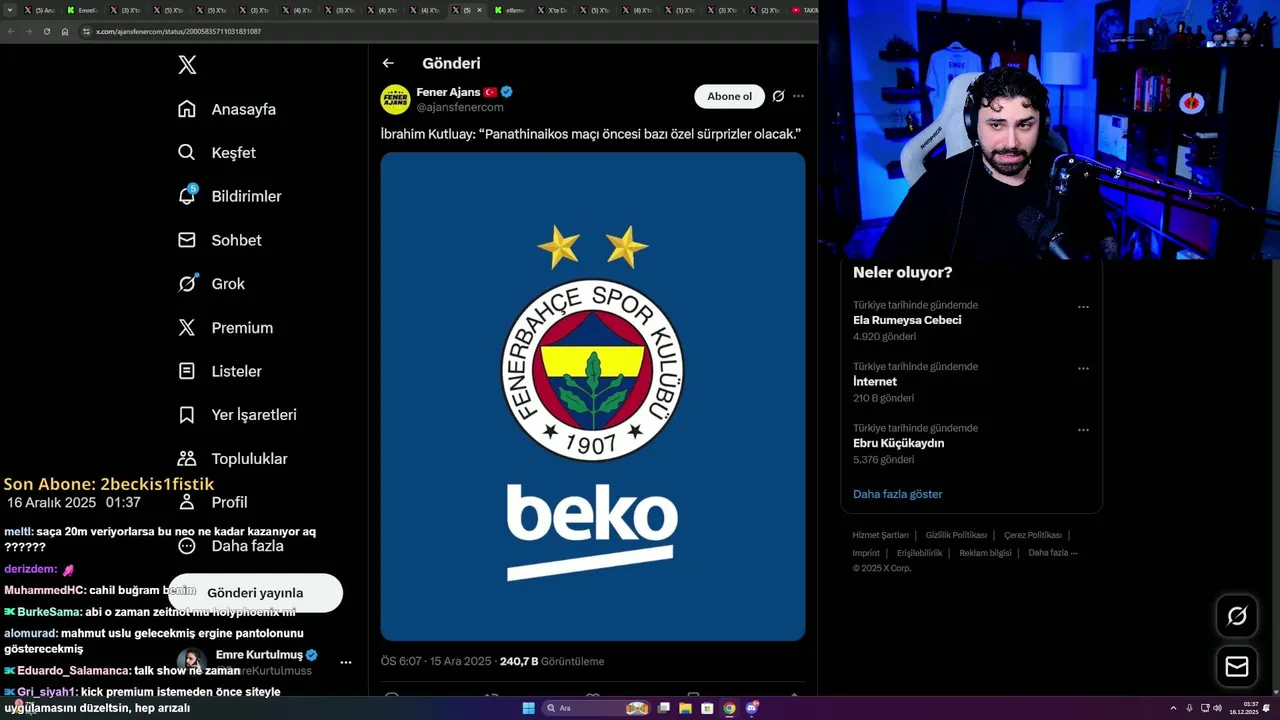Open the İnternet trending topic
Image resolution: width=1280 pixels, height=720 pixels.
point(875,382)
